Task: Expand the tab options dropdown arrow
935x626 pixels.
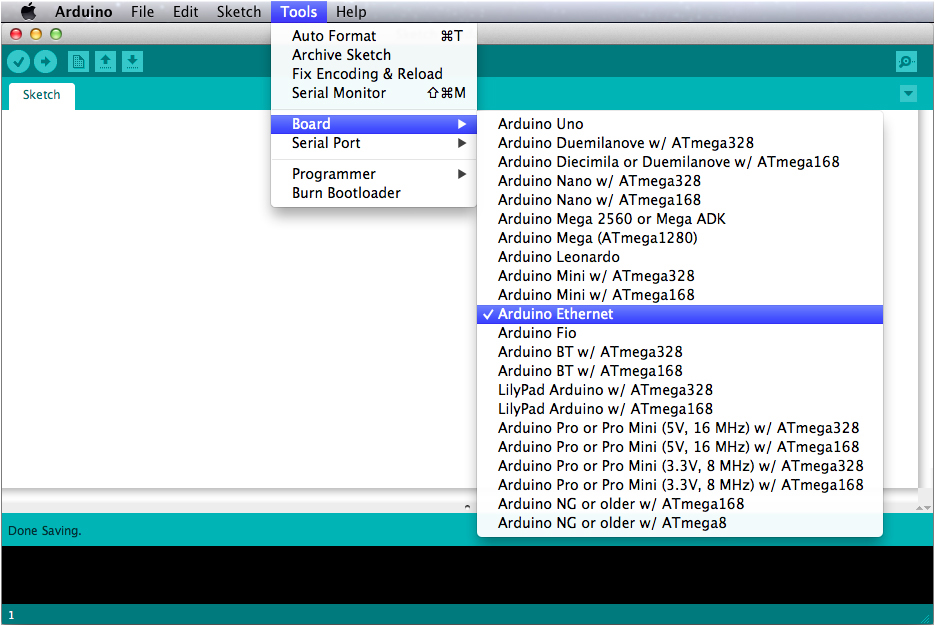Action: coord(908,94)
